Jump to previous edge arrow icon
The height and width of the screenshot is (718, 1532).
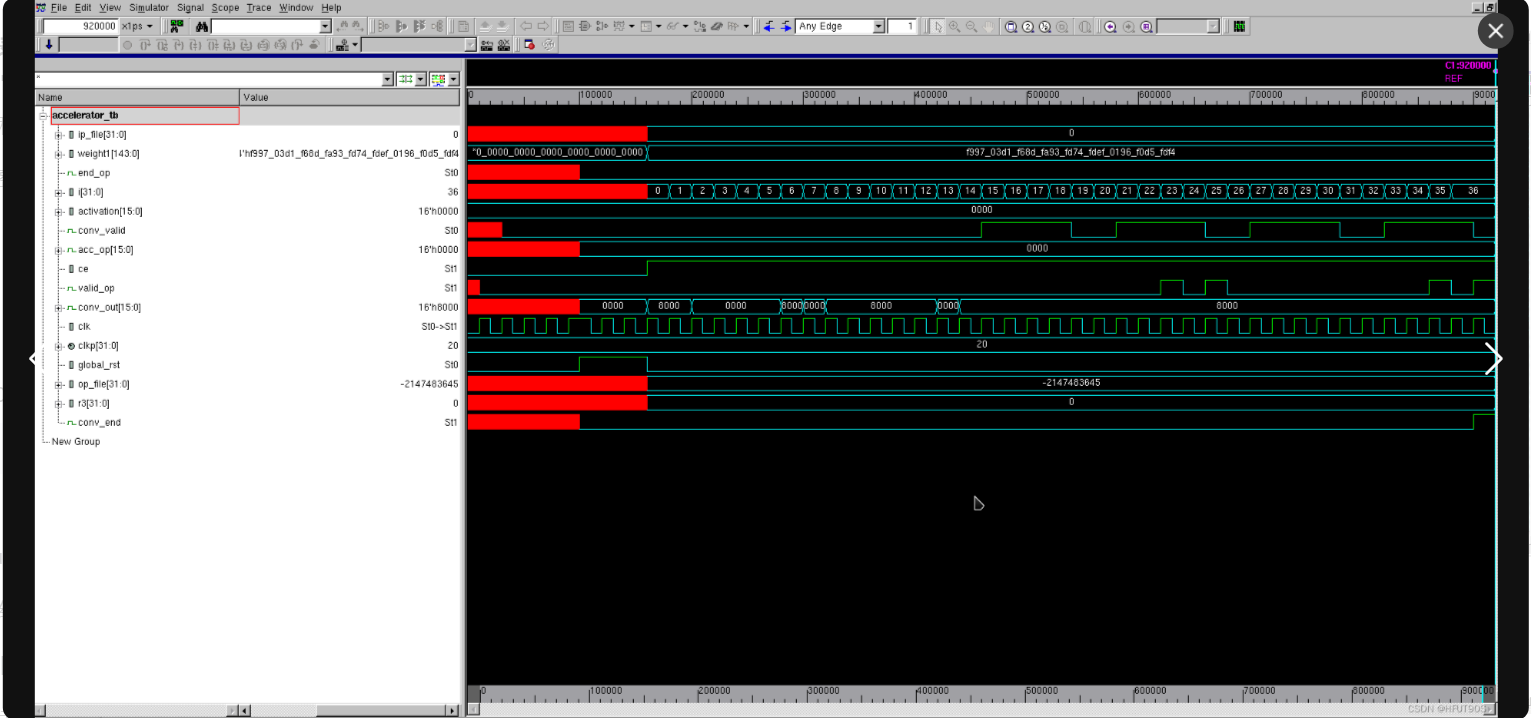(x=768, y=26)
